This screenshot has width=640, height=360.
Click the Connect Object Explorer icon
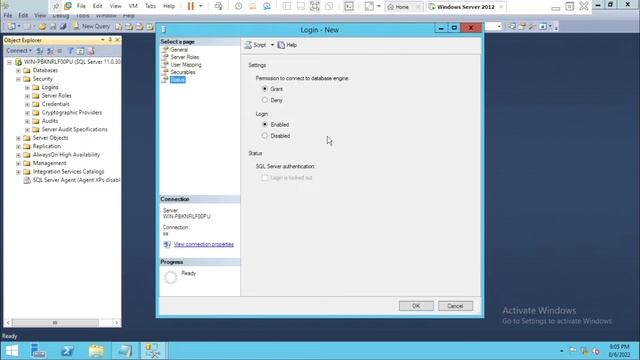click(40, 51)
